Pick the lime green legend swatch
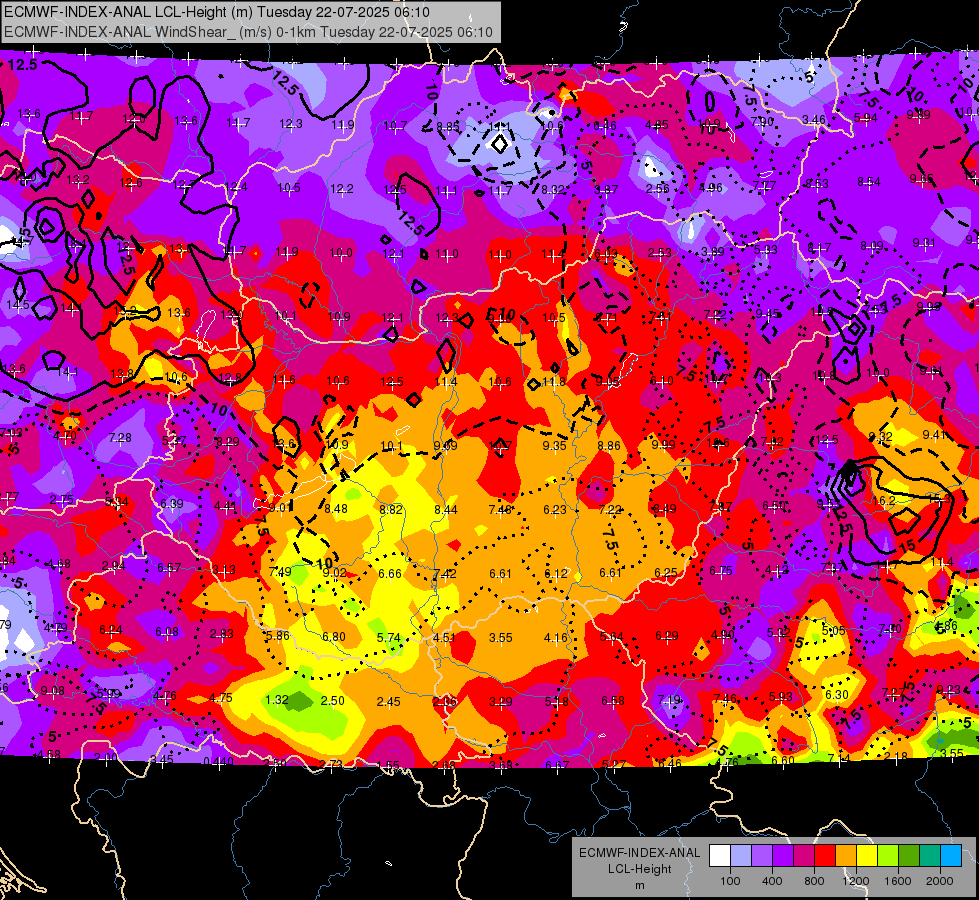The image size is (979, 900). 888,856
